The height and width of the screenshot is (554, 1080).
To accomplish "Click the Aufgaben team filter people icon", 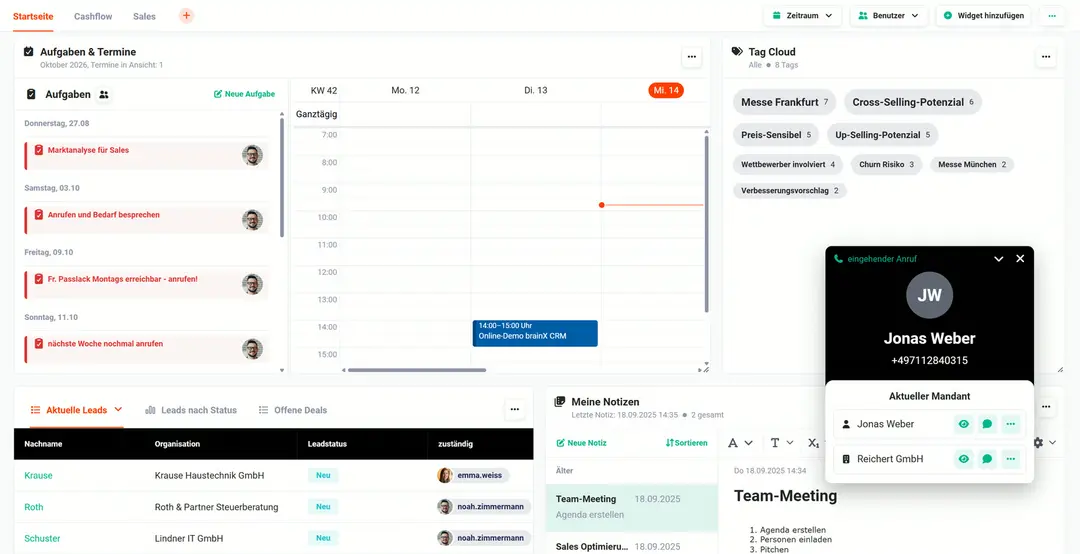I will [104, 94].
